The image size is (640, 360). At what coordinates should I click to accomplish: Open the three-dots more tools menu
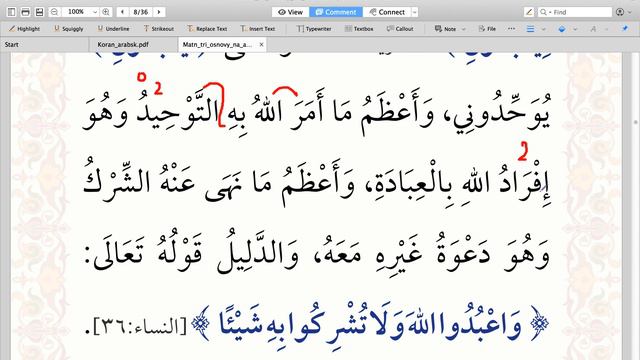tap(511, 29)
